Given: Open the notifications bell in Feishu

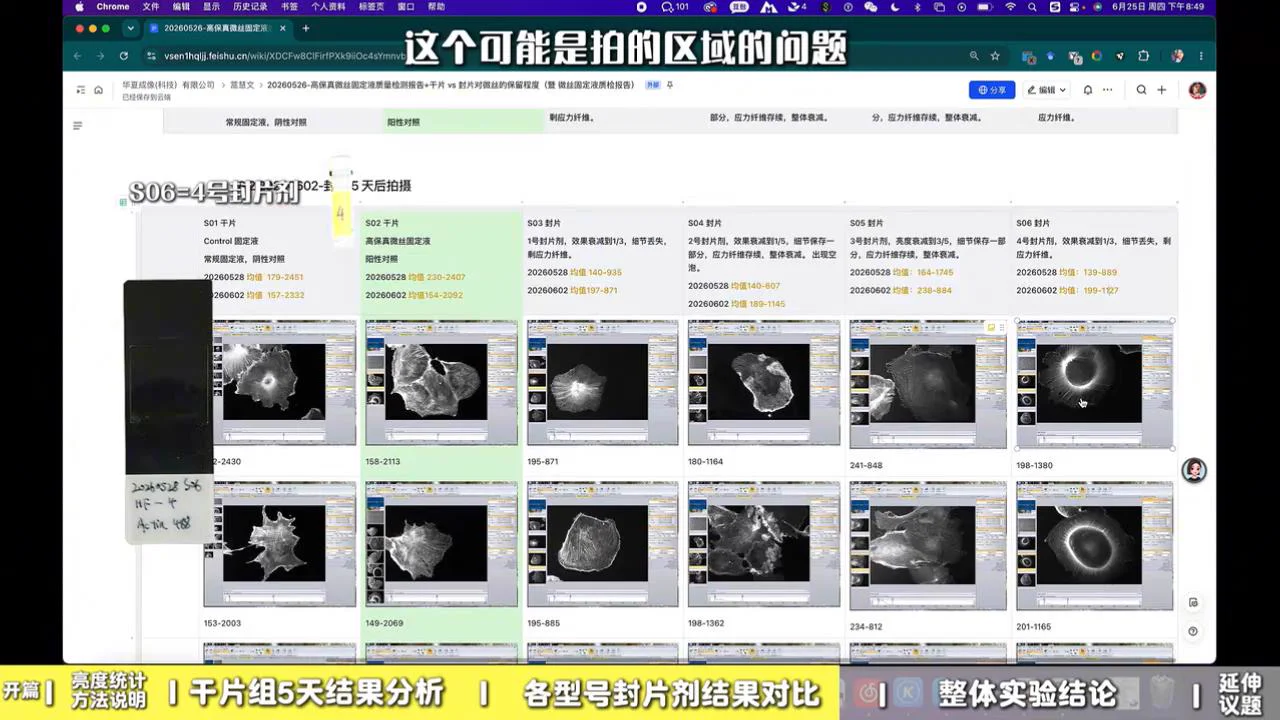Looking at the screenshot, I should click(1088, 90).
